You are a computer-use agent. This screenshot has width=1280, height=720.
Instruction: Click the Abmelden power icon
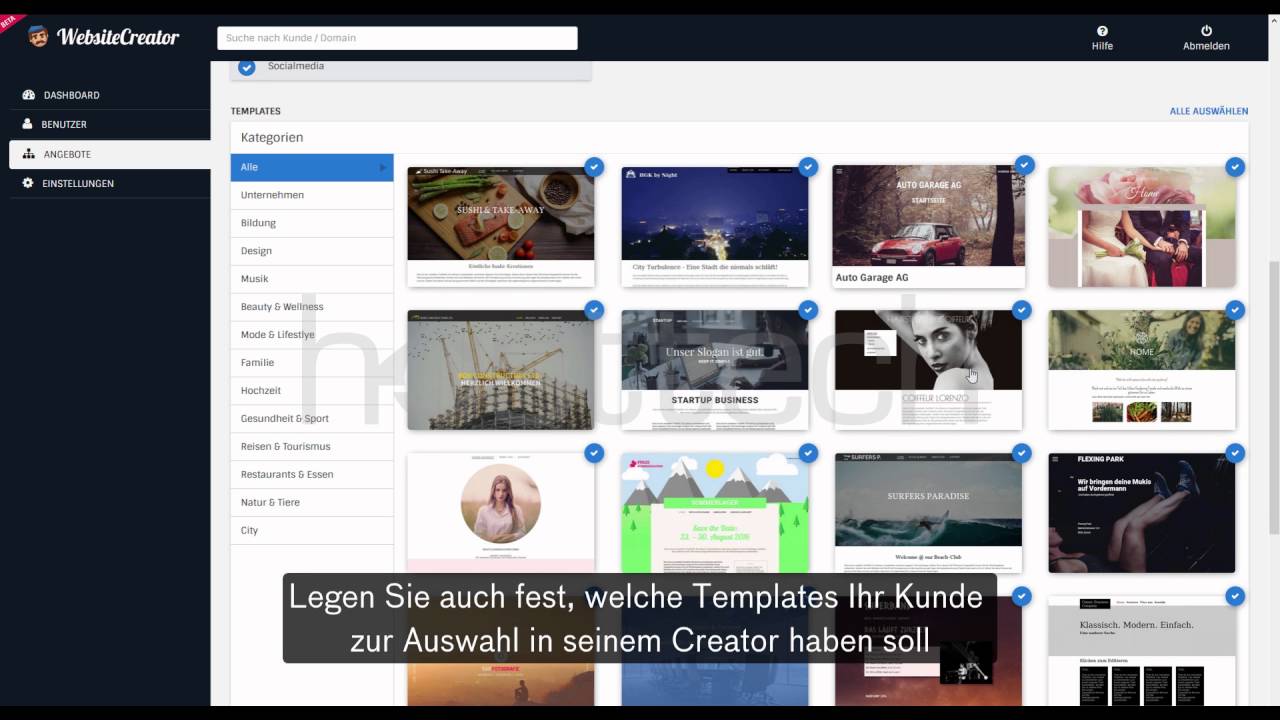click(1206, 31)
